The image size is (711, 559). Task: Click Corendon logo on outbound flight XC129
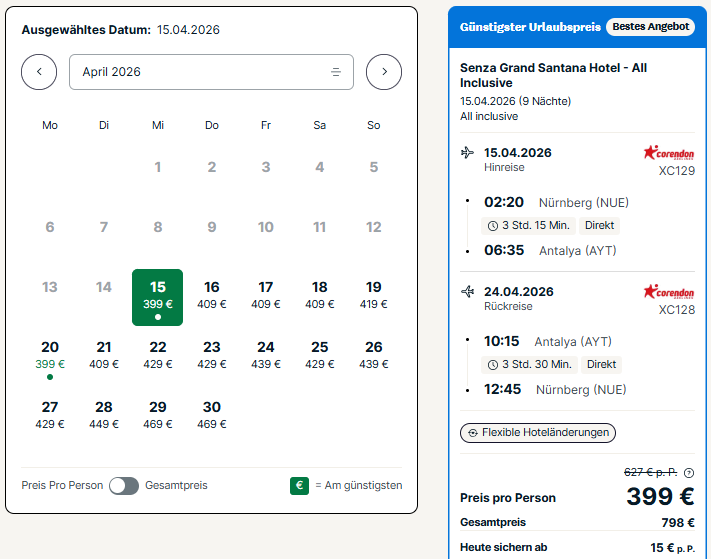tap(668, 152)
